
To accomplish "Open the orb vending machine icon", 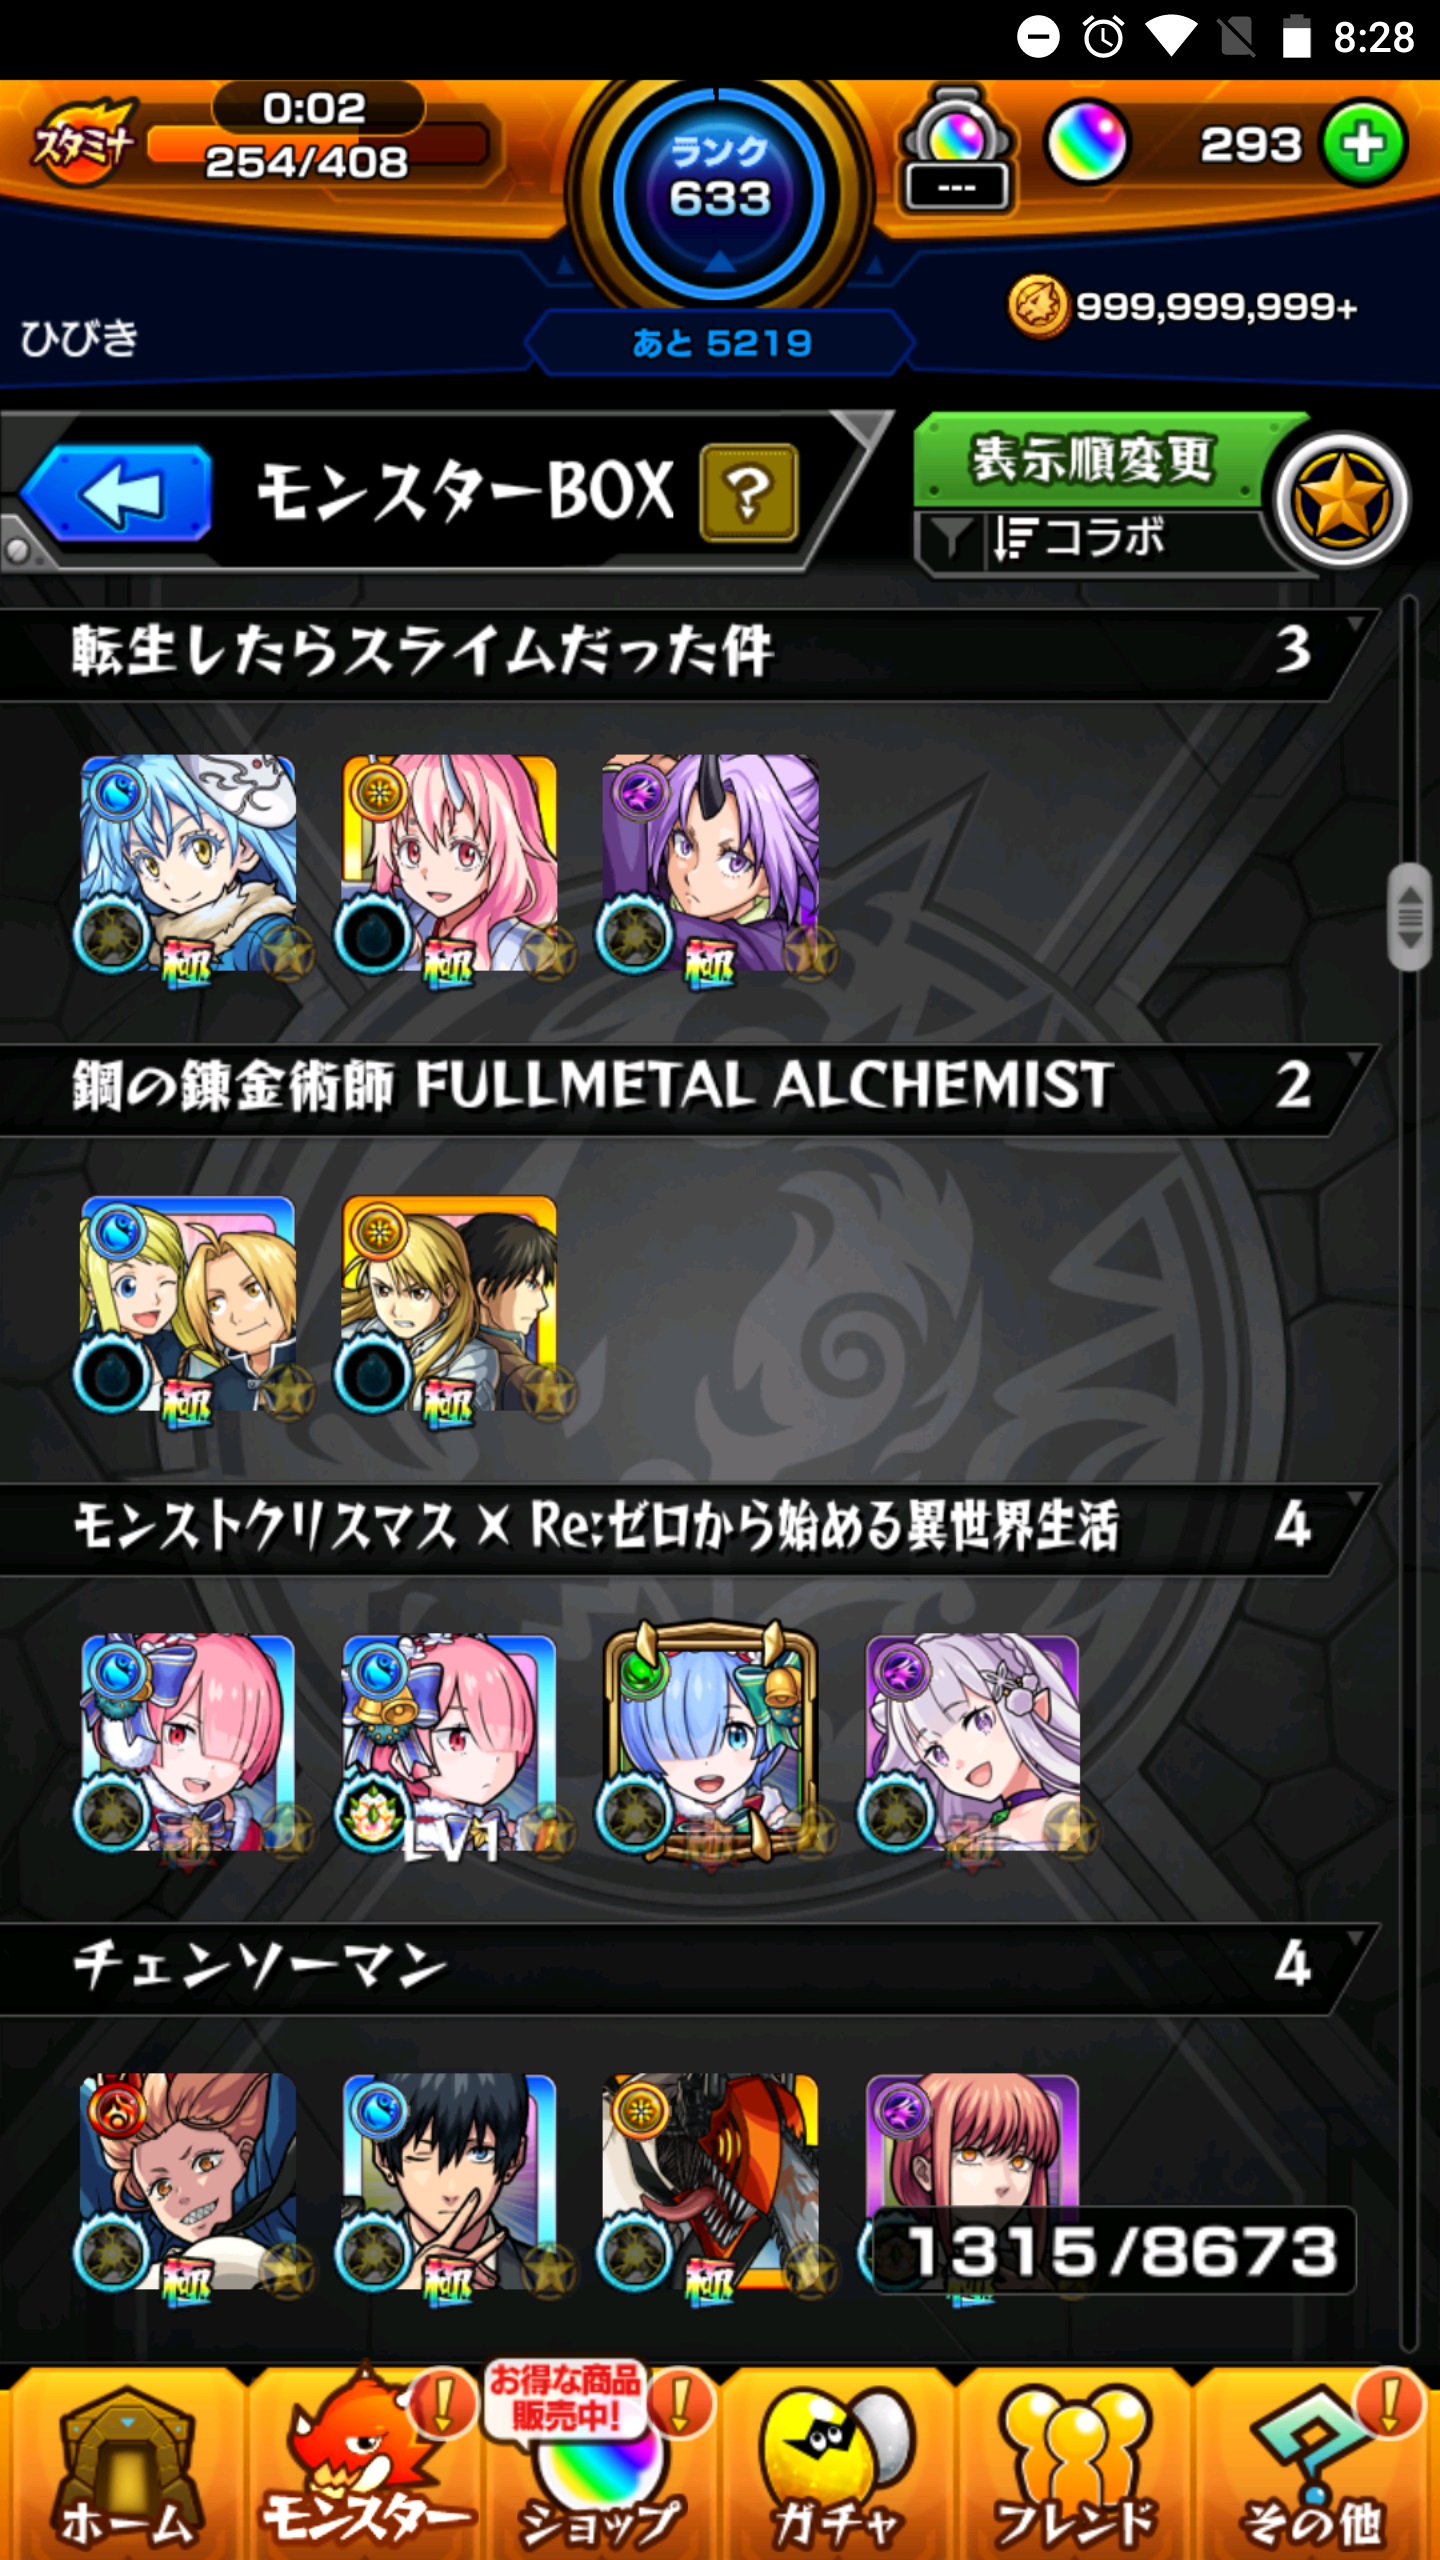I will point(957,150).
